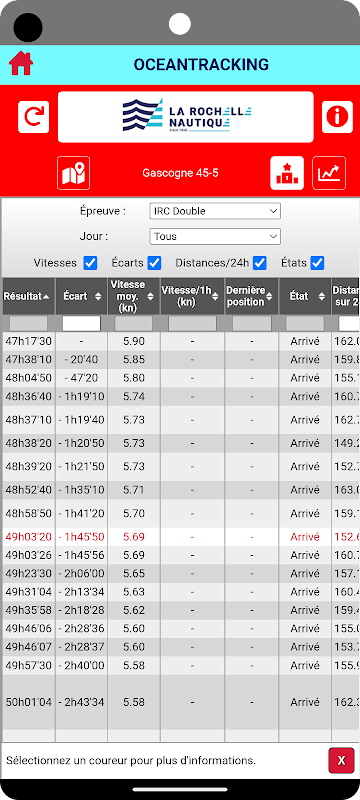
Task: Close the info bar with X button
Action: tap(341, 761)
